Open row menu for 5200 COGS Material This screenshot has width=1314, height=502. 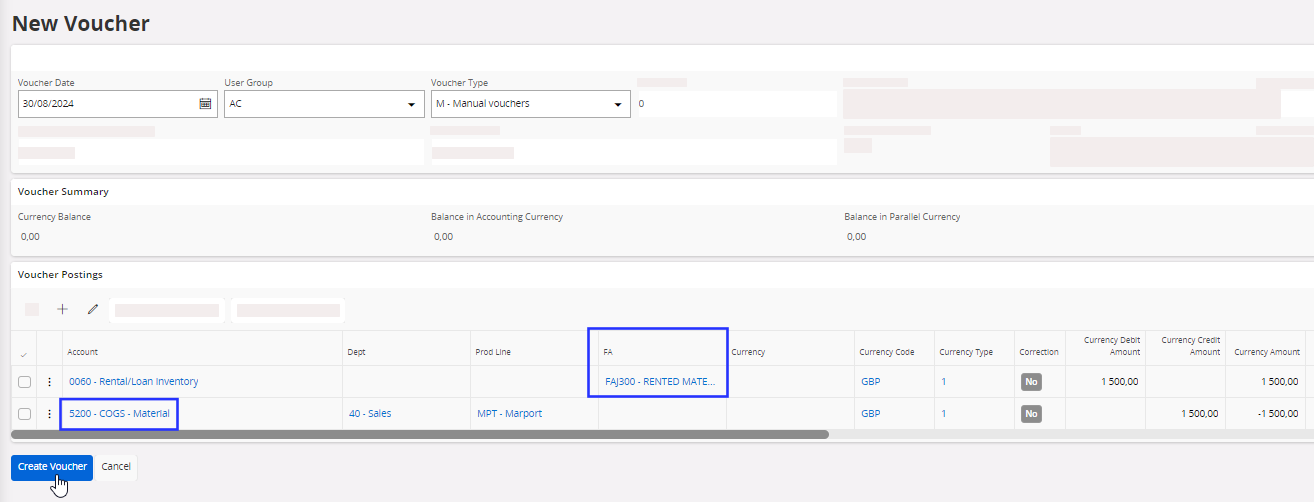point(49,414)
